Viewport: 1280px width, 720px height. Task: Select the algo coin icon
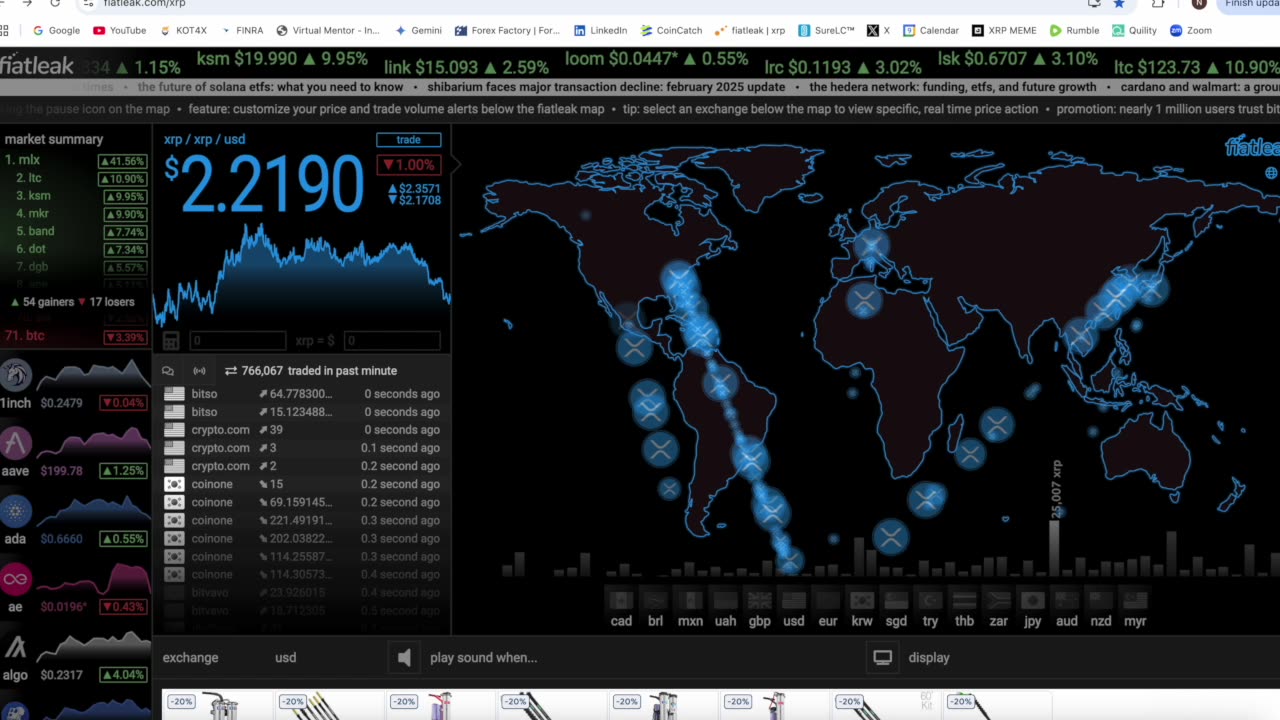pyautogui.click(x=16, y=647)
